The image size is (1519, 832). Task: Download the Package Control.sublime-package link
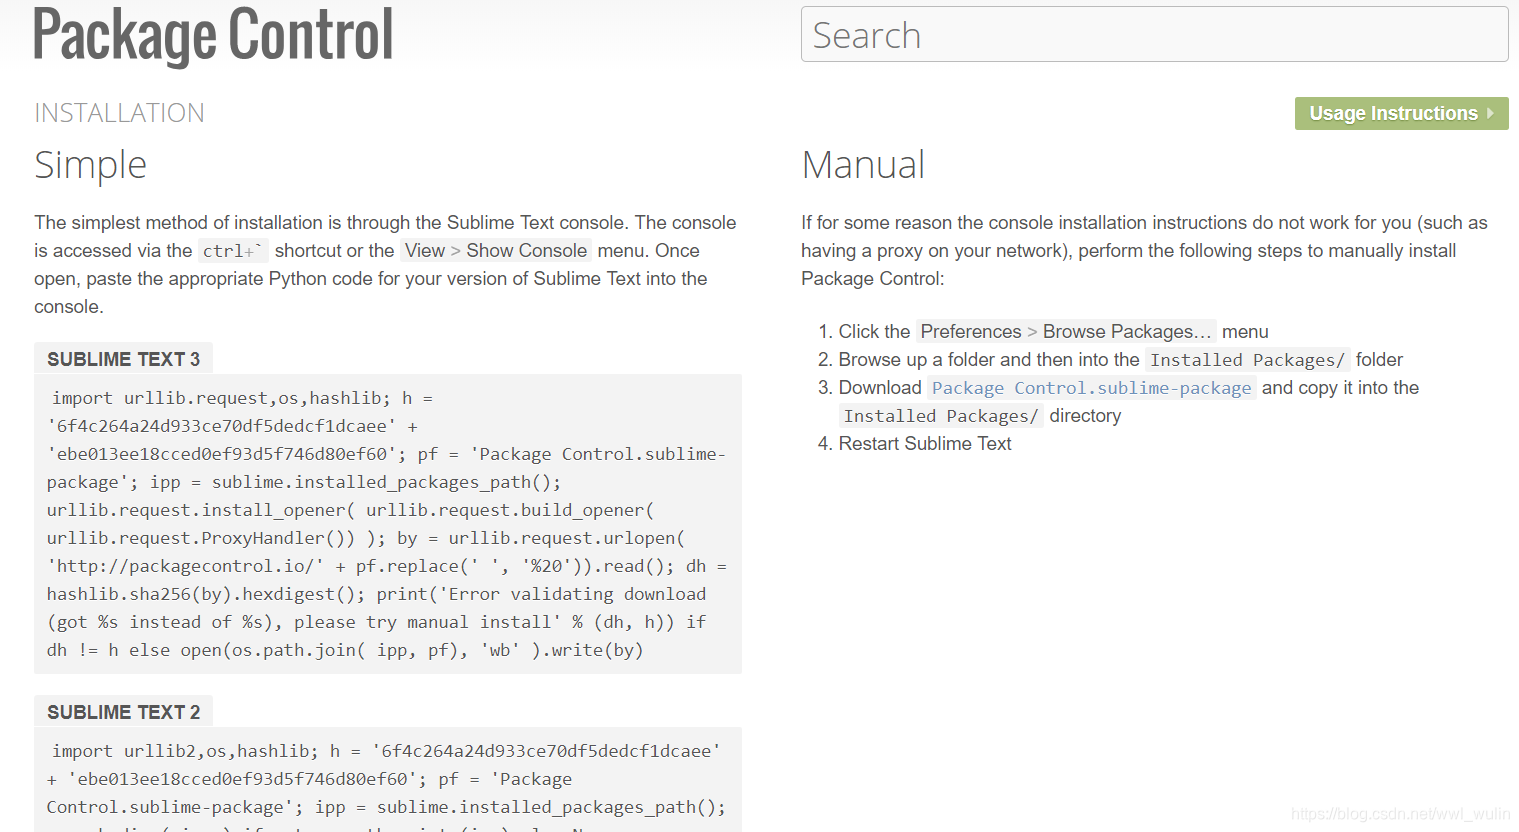tap(1091, 388)
